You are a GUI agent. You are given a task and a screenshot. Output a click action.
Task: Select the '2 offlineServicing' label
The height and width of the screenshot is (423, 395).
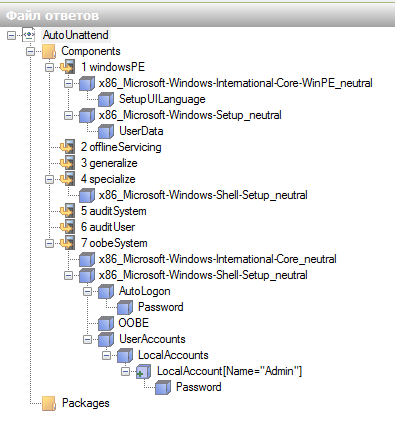coord(121,147)
